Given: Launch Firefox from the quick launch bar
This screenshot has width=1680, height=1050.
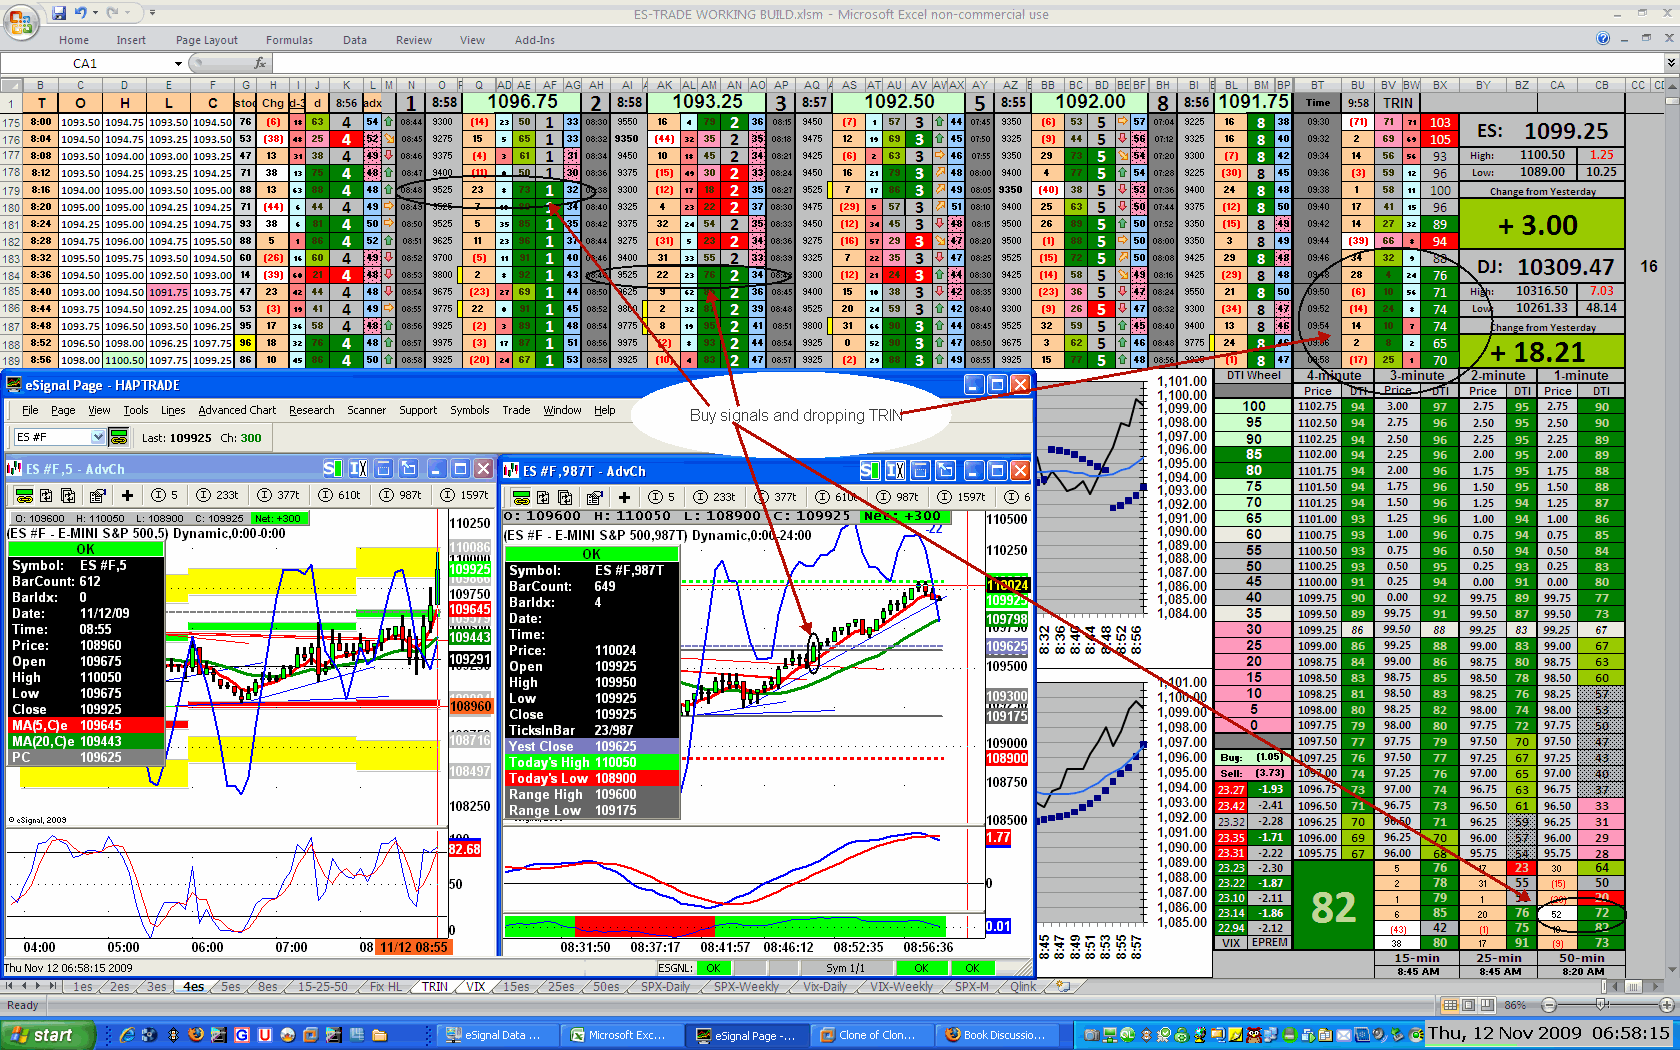Looking at the screenshot, I should pos(196,1035).
